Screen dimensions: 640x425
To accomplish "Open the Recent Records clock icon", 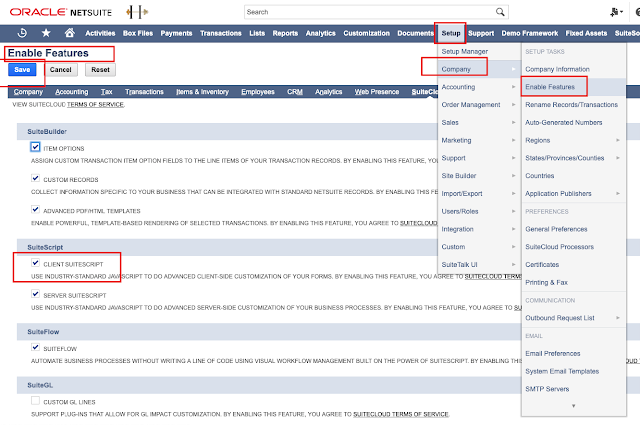I will point(22,33).
